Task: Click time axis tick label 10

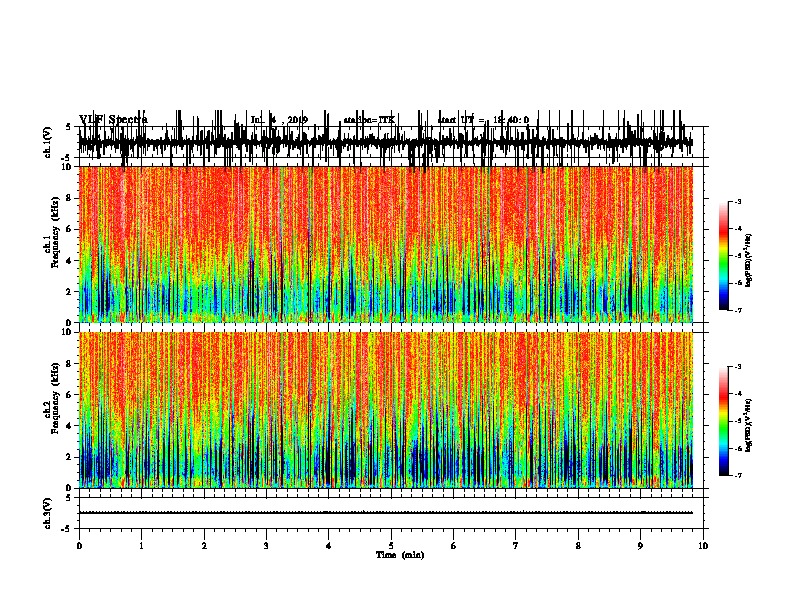Action: tap(703, 546)
